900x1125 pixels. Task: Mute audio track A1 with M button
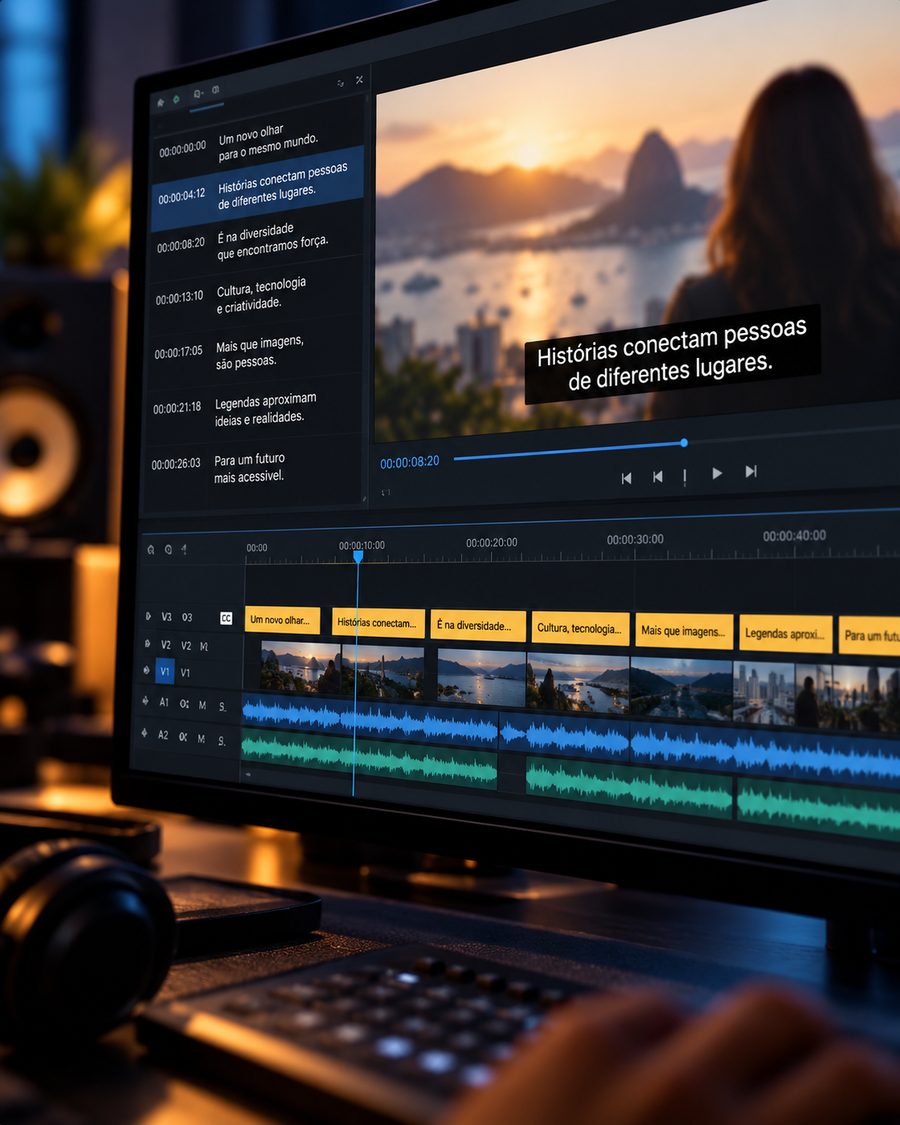[x=202, y=705]
